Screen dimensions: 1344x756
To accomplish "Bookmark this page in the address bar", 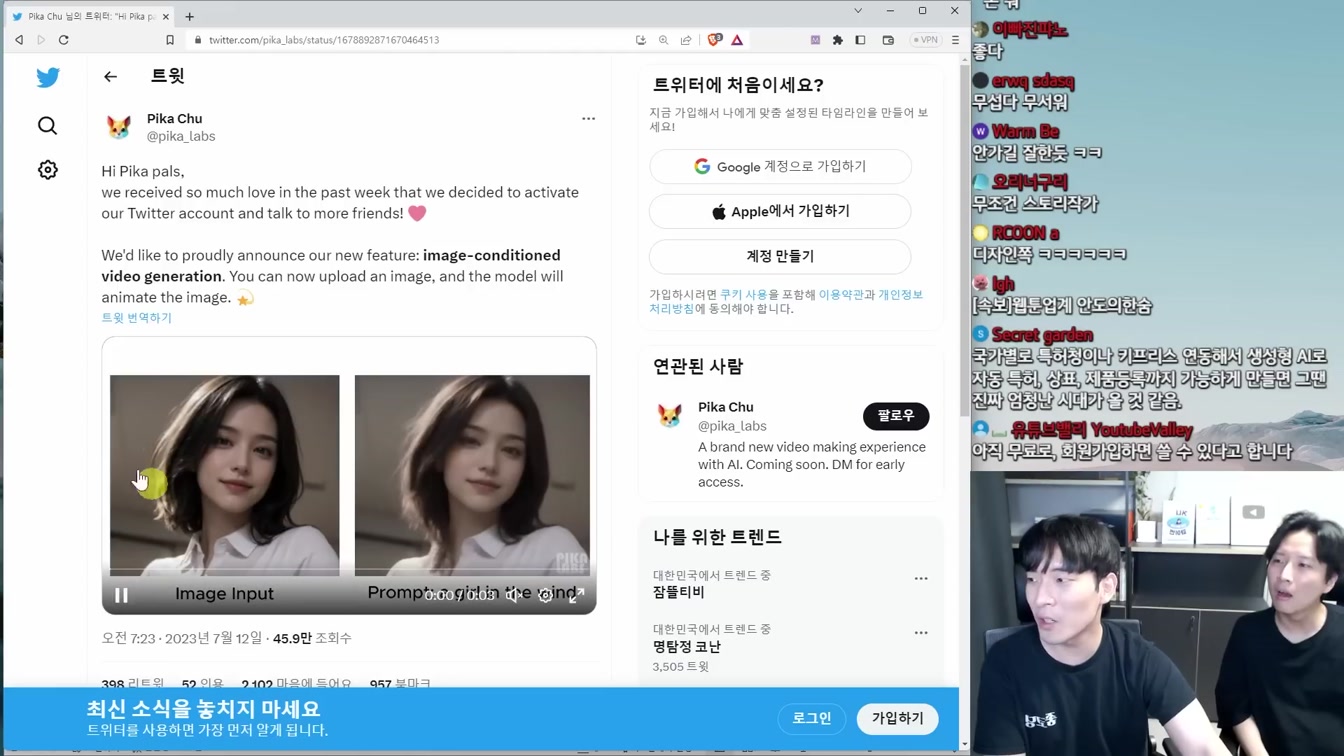I will point(170,40).
